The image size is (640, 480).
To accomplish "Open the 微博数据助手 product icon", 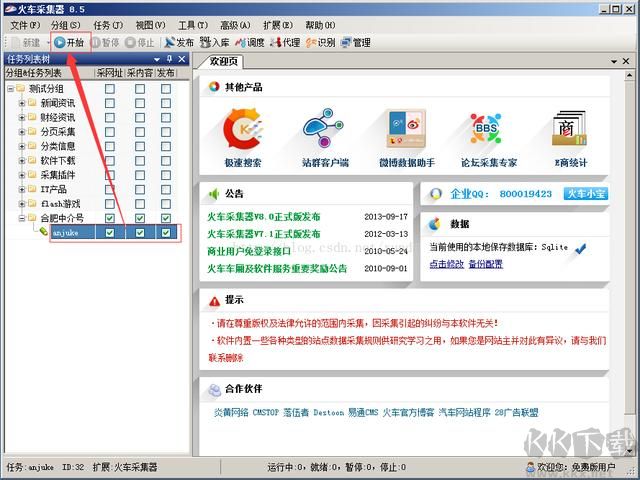I will click(x=407, y=128).
